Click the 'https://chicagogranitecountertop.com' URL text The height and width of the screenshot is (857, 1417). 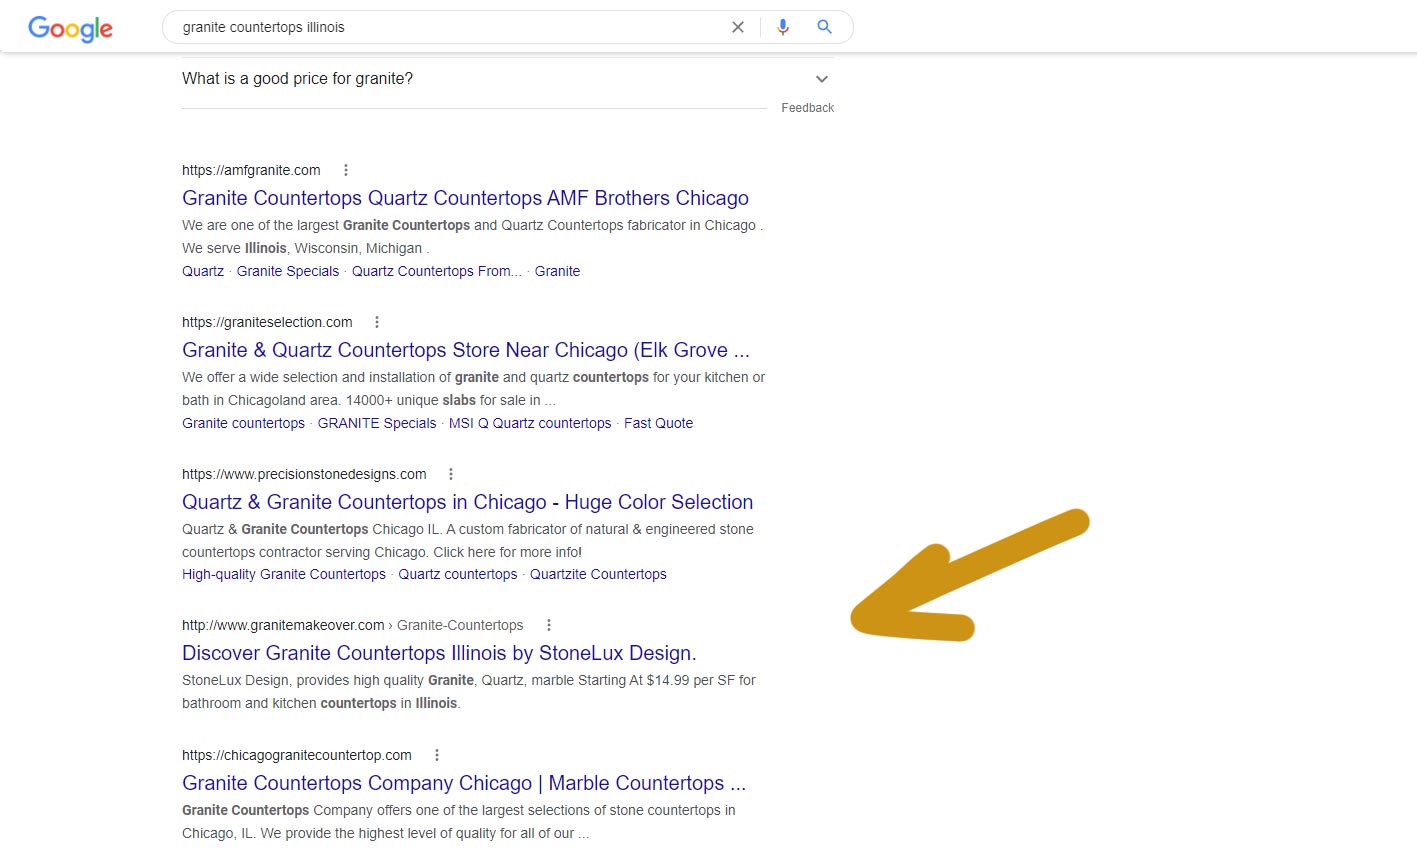click(x=297, y=755)
